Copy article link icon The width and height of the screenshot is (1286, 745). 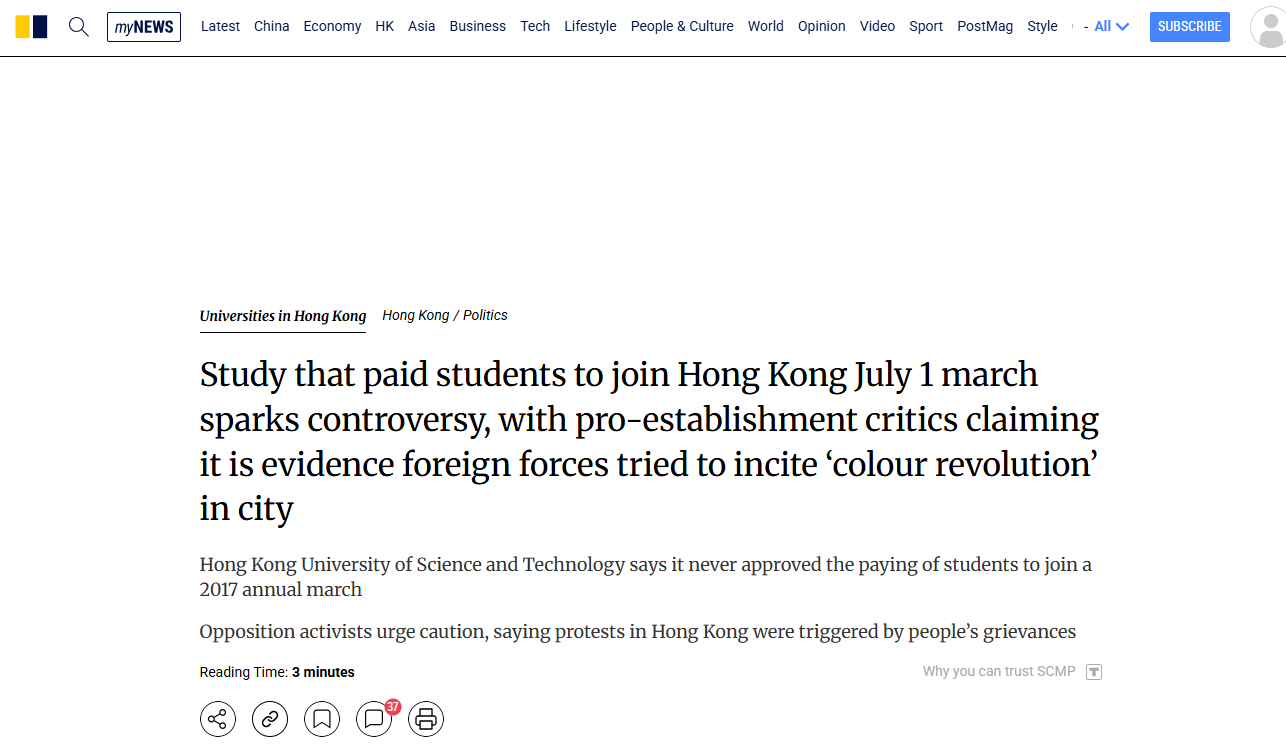click(270, 718)
